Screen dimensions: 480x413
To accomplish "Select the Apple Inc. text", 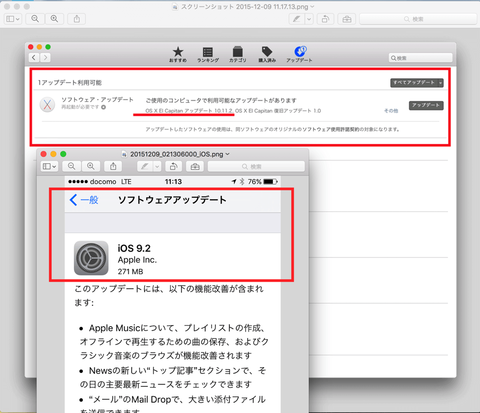I will (137, 260).
